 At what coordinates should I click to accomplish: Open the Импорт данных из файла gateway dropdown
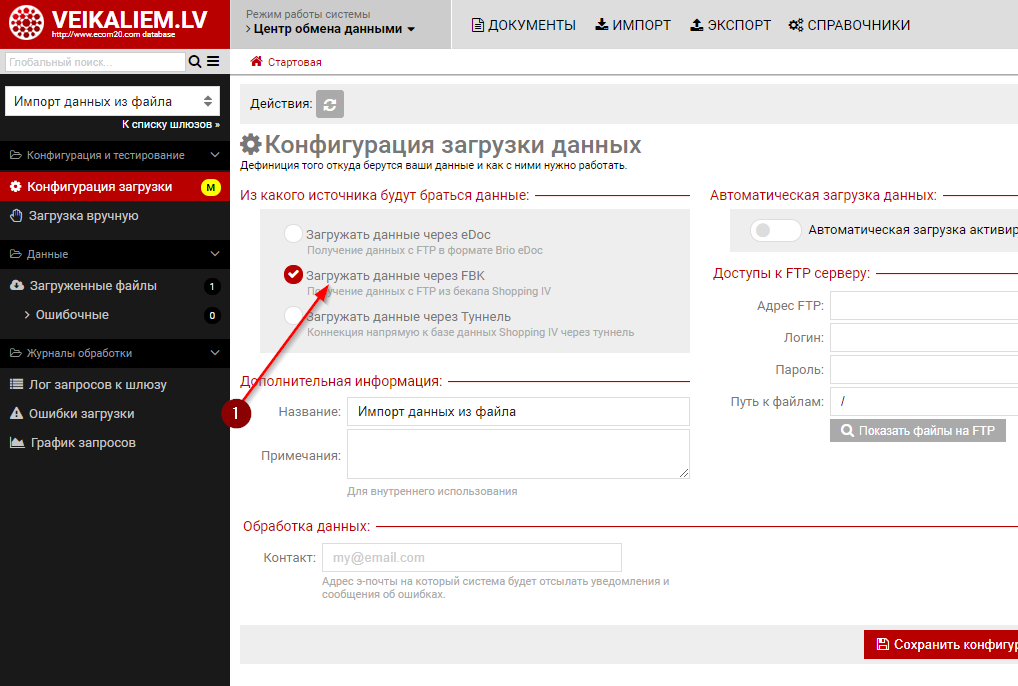tap(112, 101)
